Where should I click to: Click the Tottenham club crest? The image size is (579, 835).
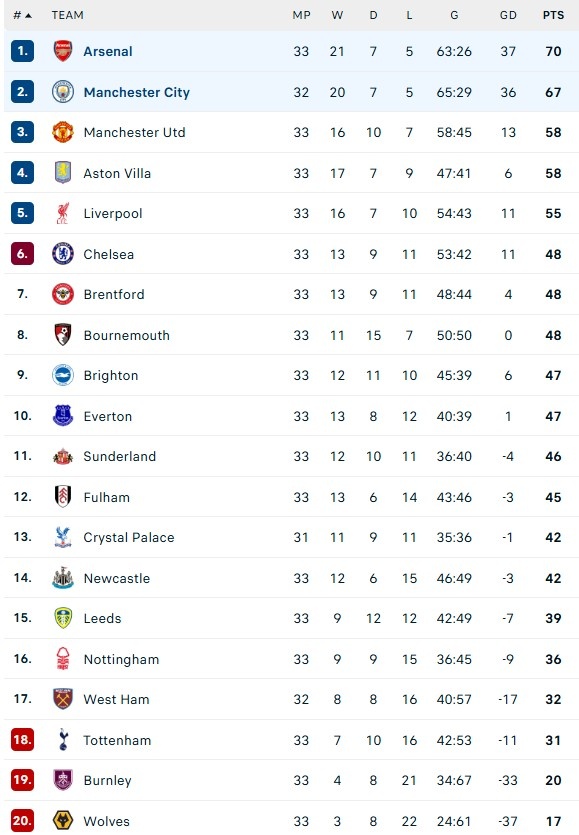click(x=62, y=740)
